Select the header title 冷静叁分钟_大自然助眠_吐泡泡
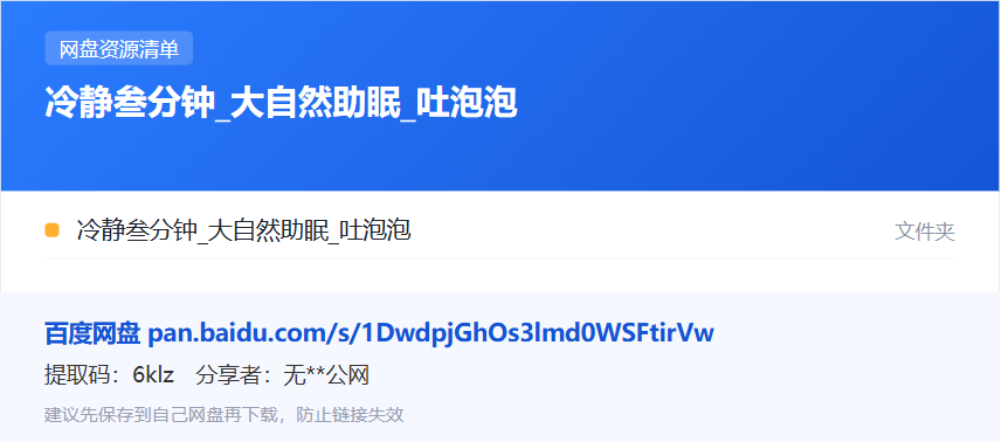The image size is (1000, 442). pyautogui.click(x=281, y=103)
